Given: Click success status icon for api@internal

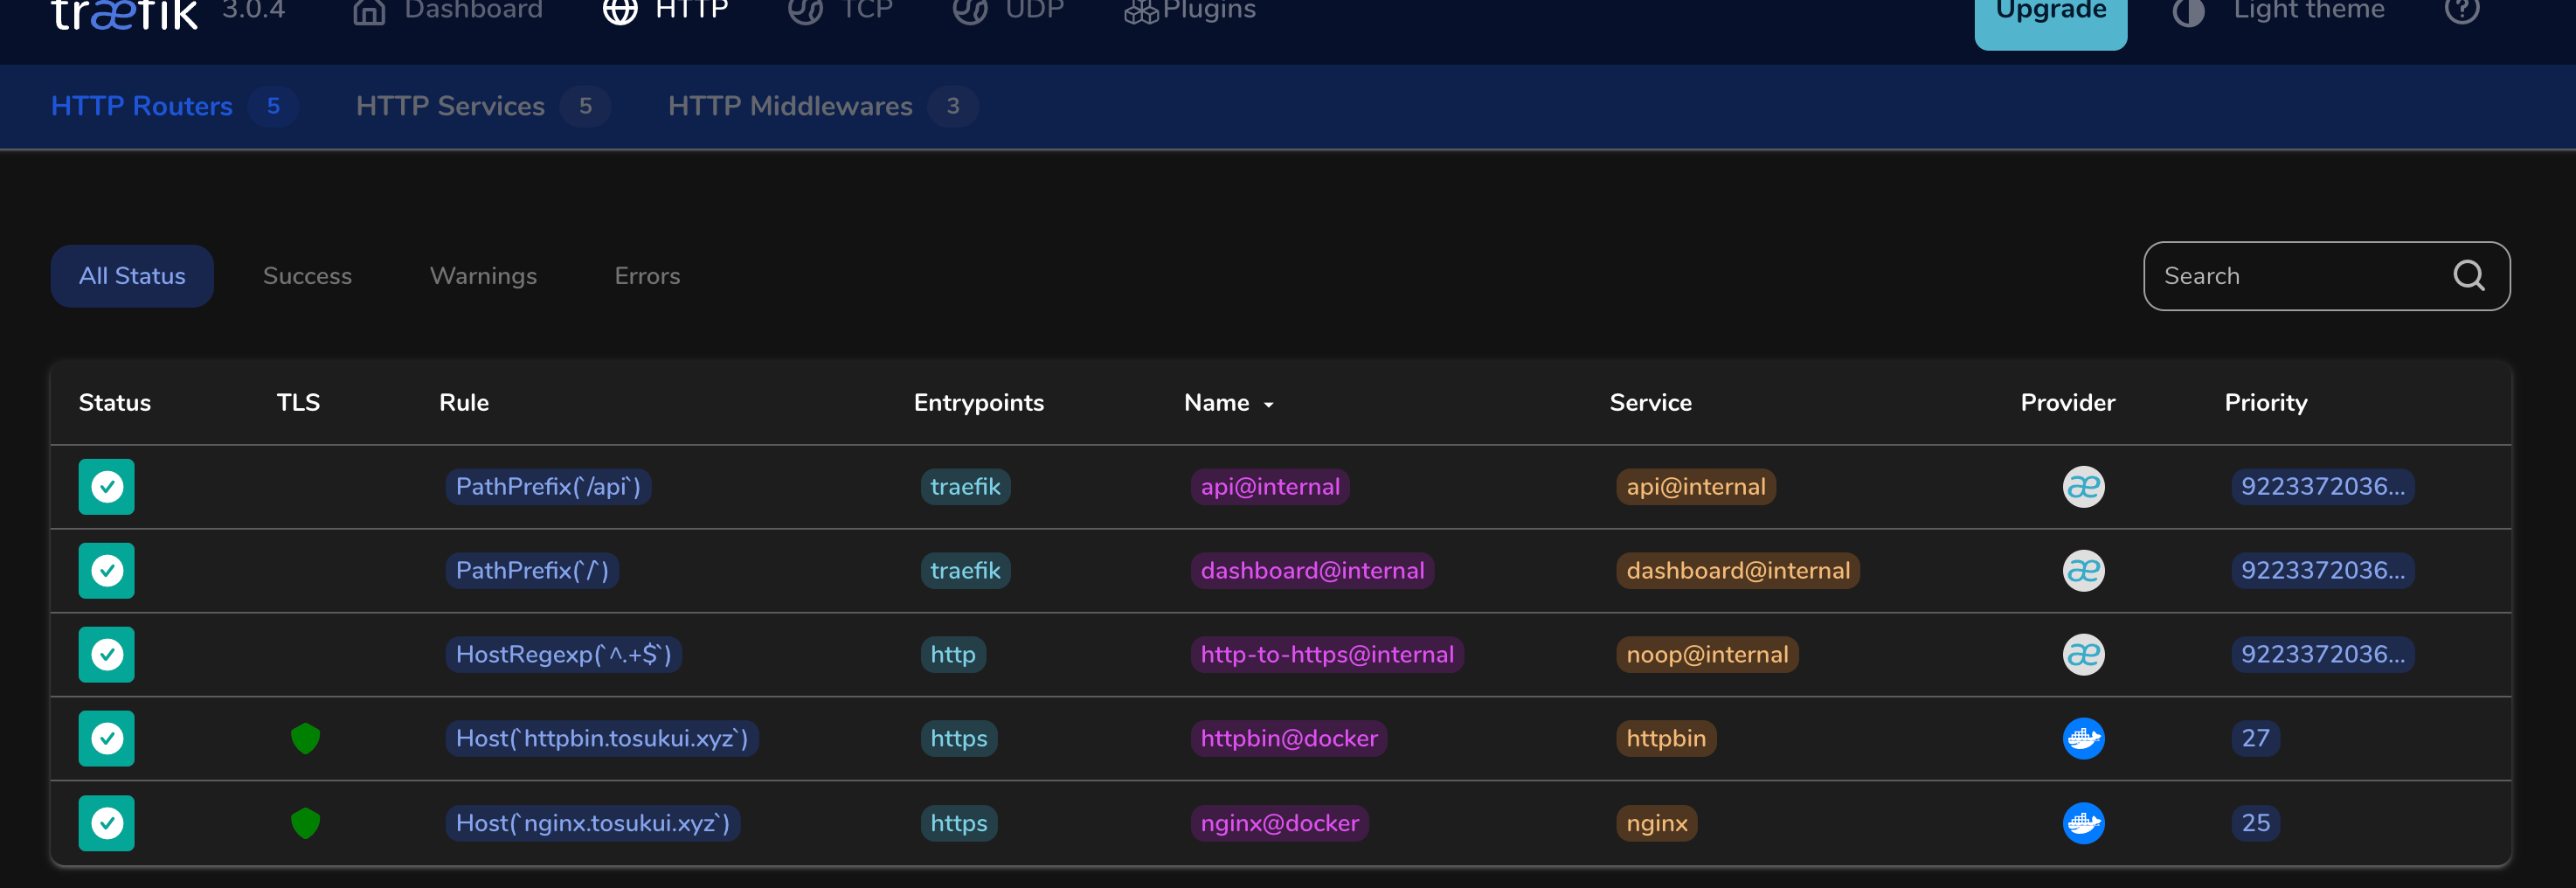Looking at the screenshot, I should tap(107, 487).
